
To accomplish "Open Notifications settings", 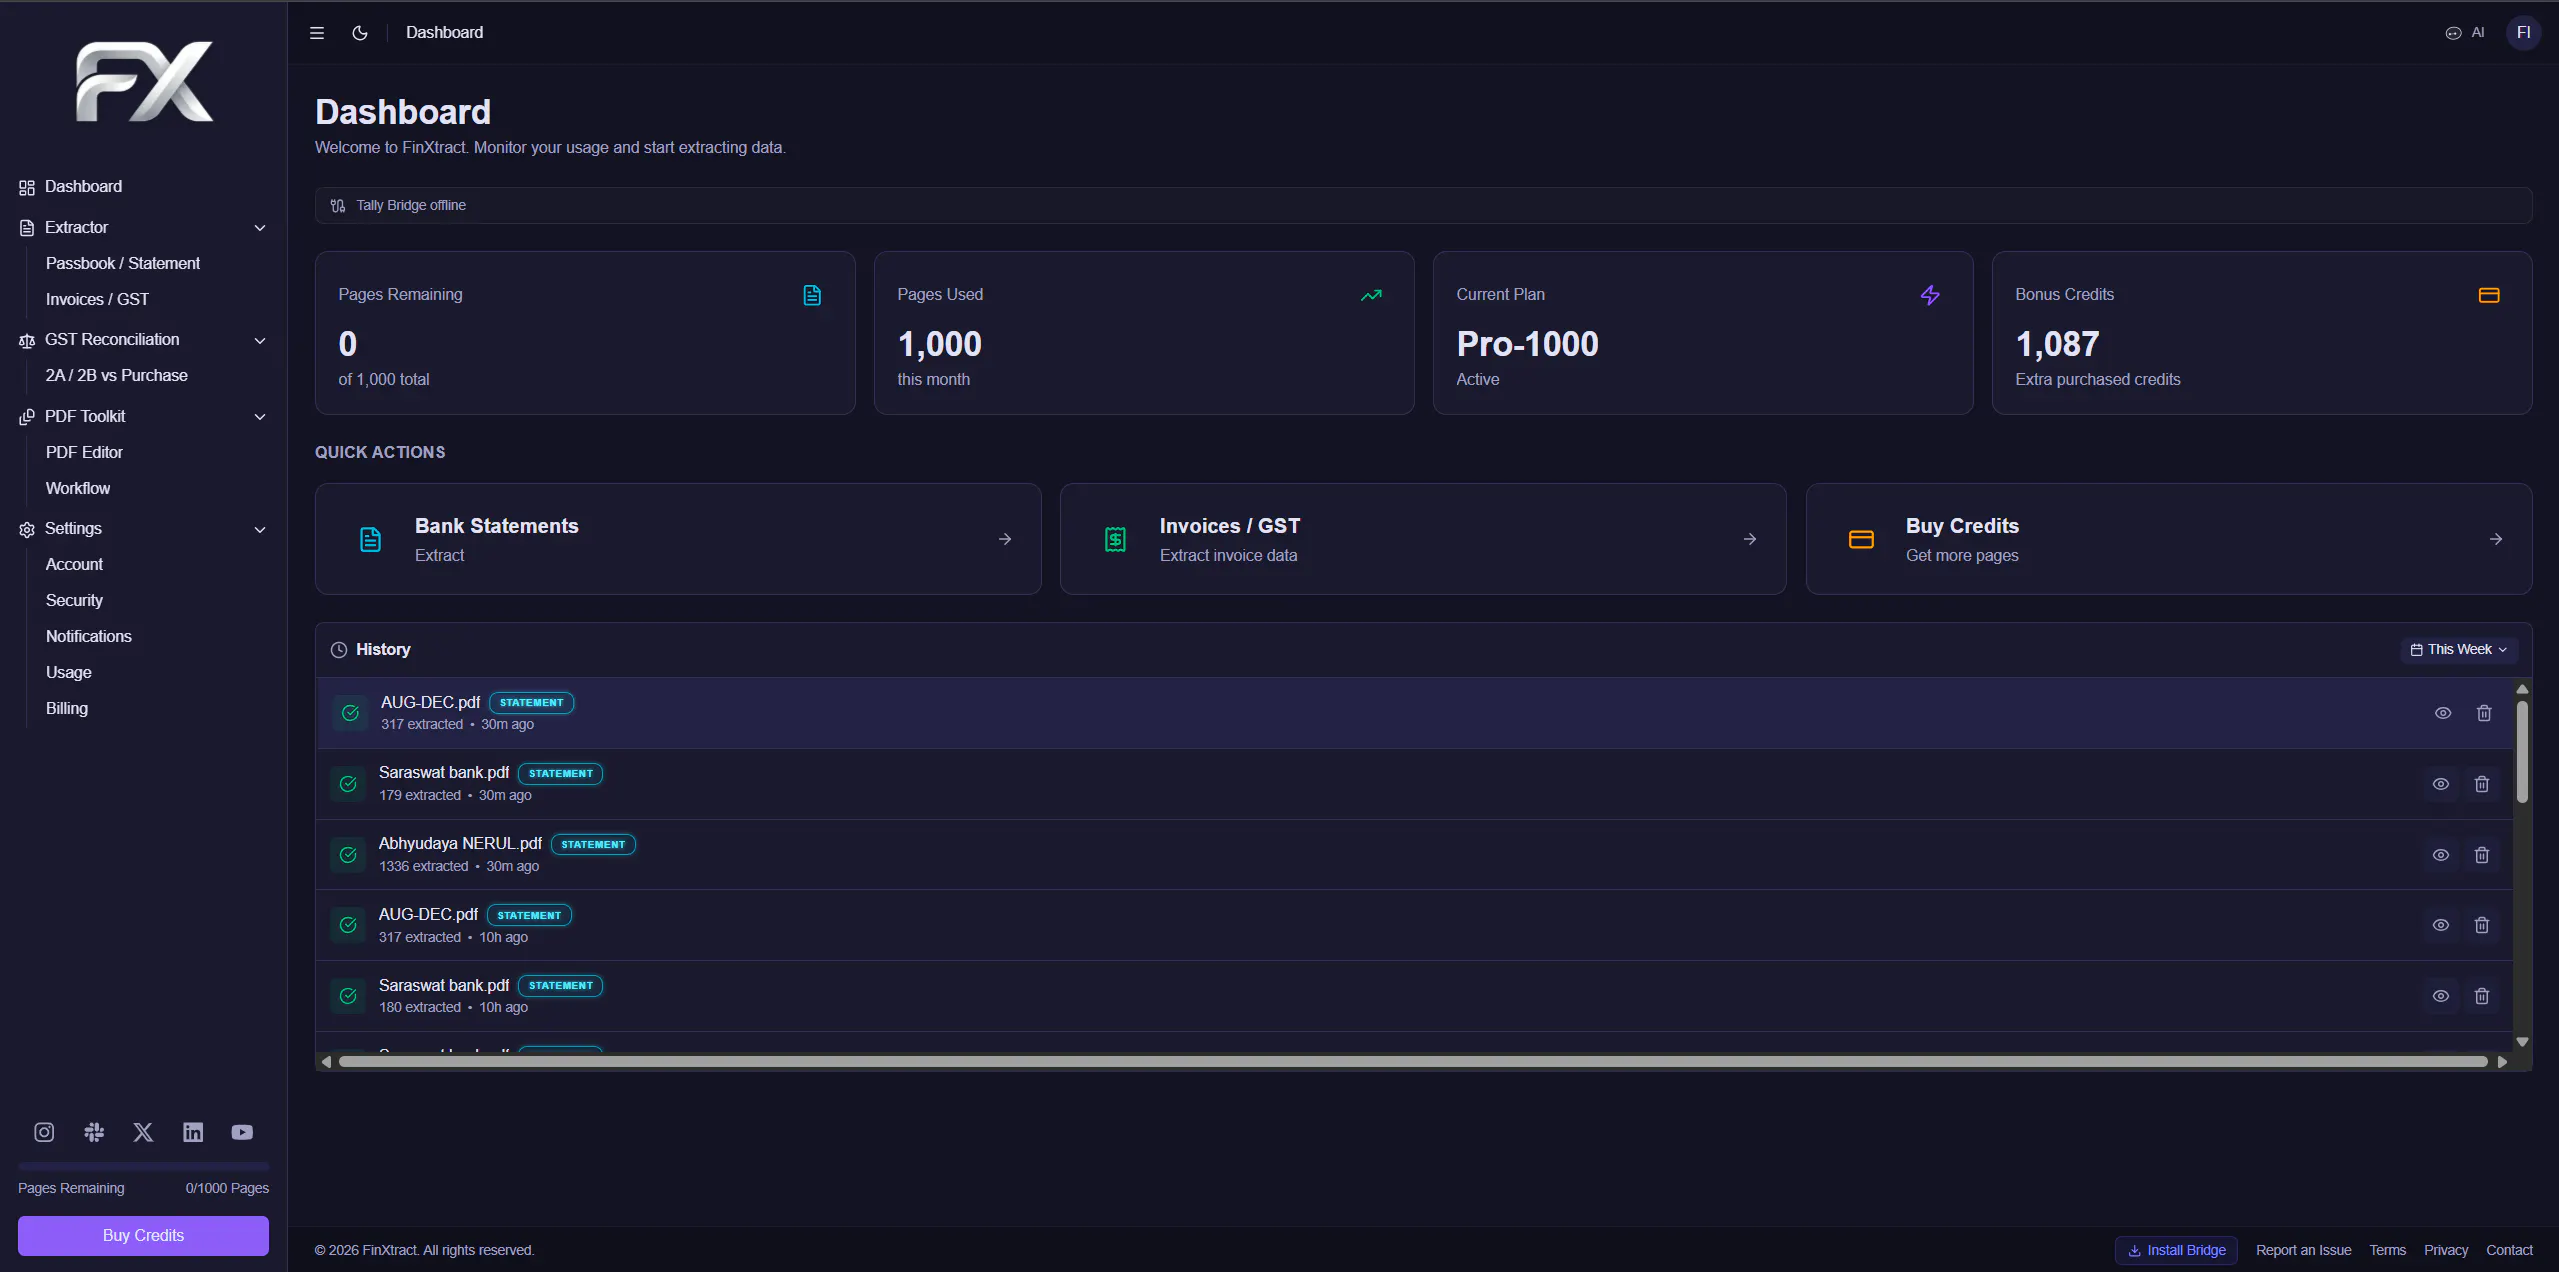I will pos(89,637).
